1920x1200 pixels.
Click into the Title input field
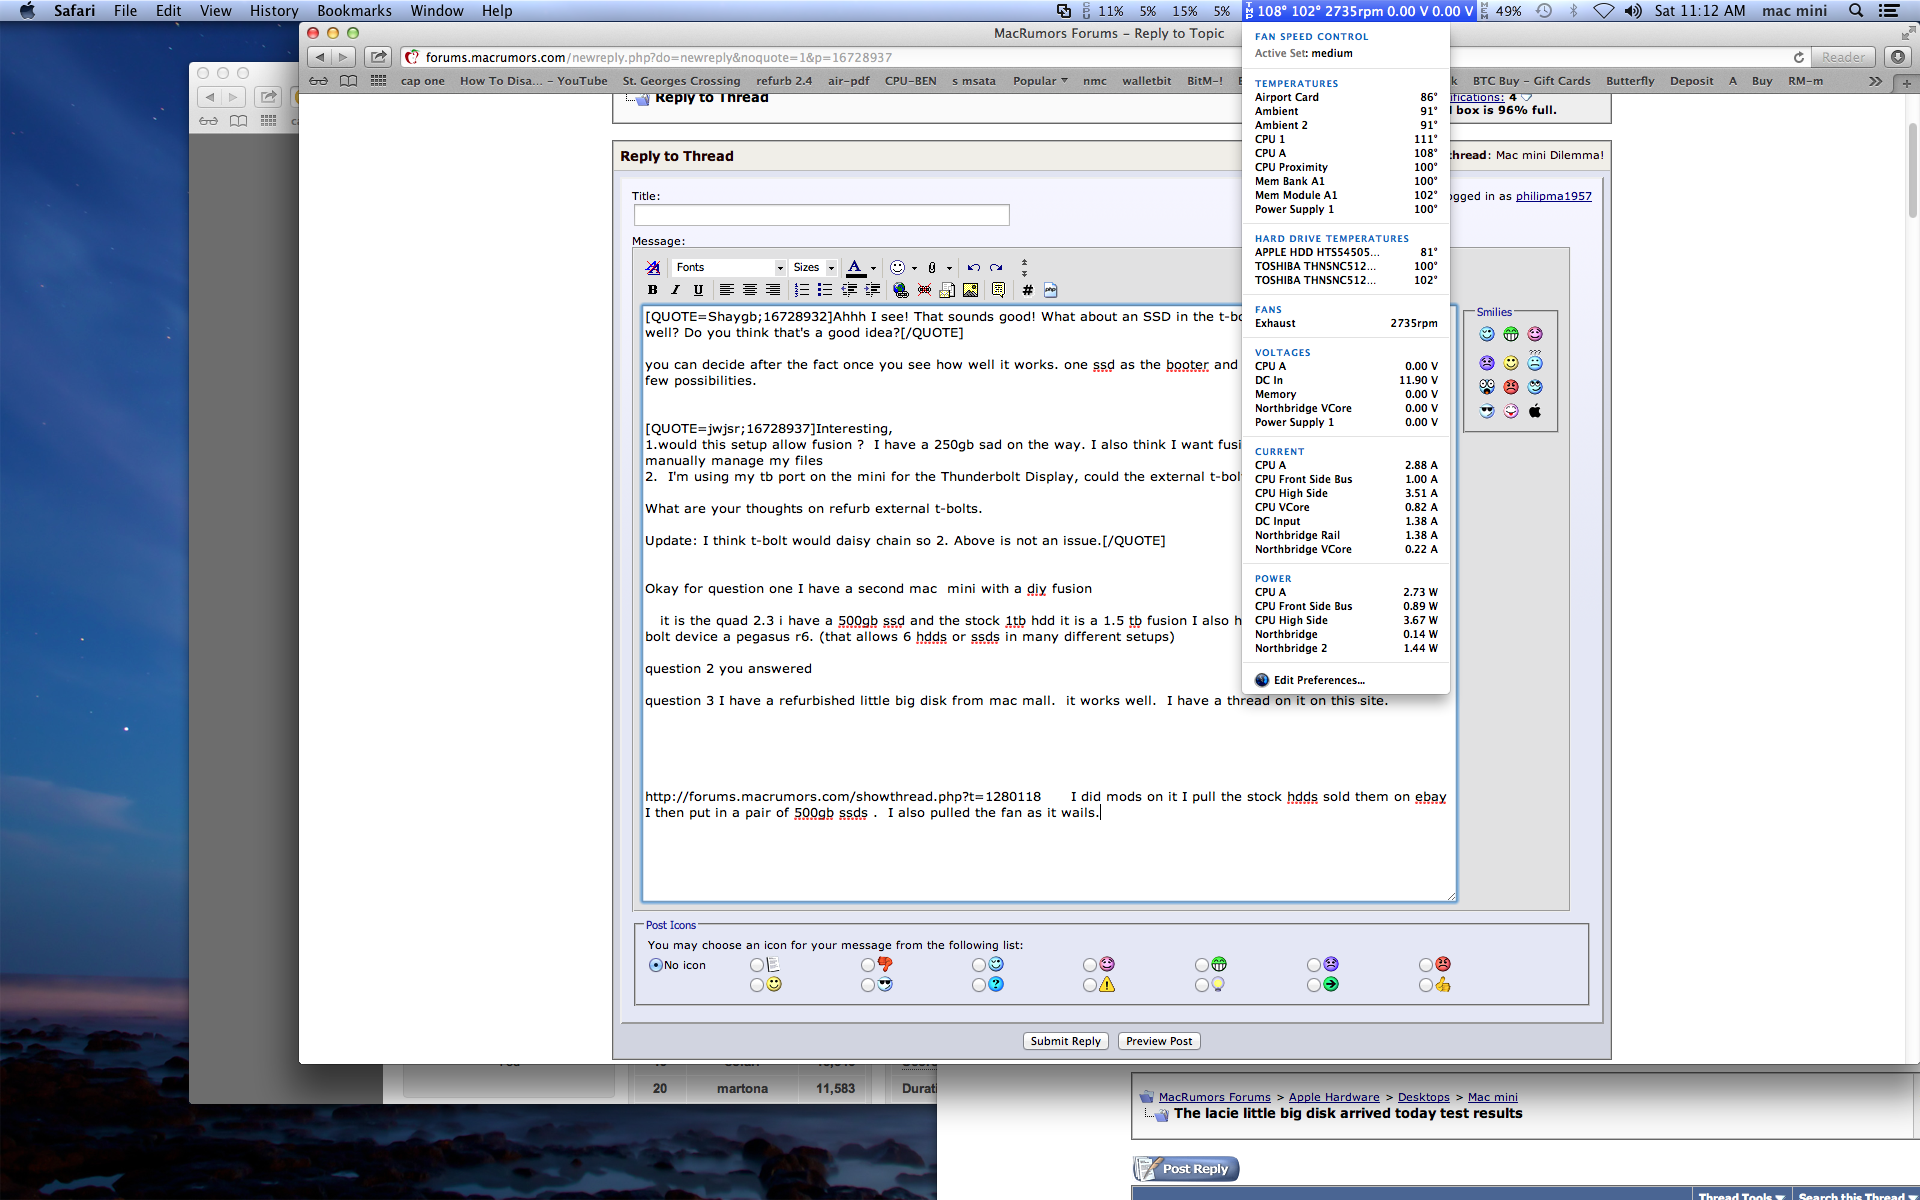[821, 215]
